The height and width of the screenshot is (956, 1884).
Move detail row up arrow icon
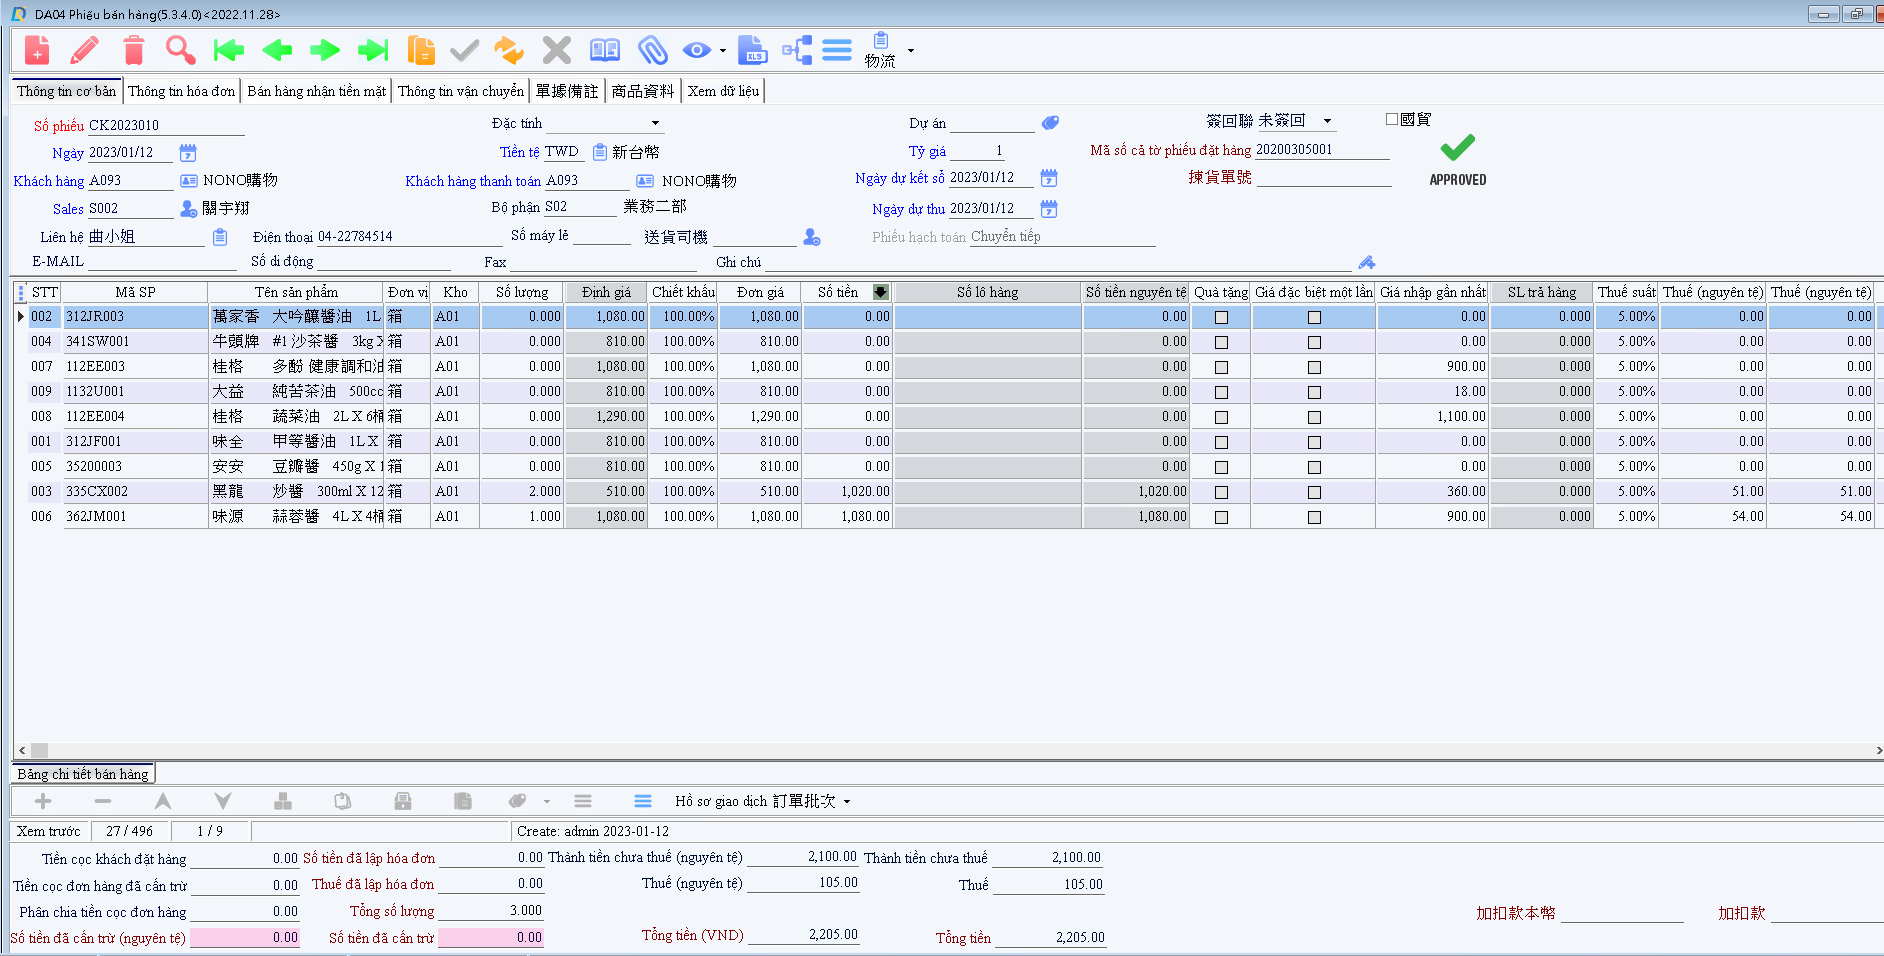click(x=163, y=801)
